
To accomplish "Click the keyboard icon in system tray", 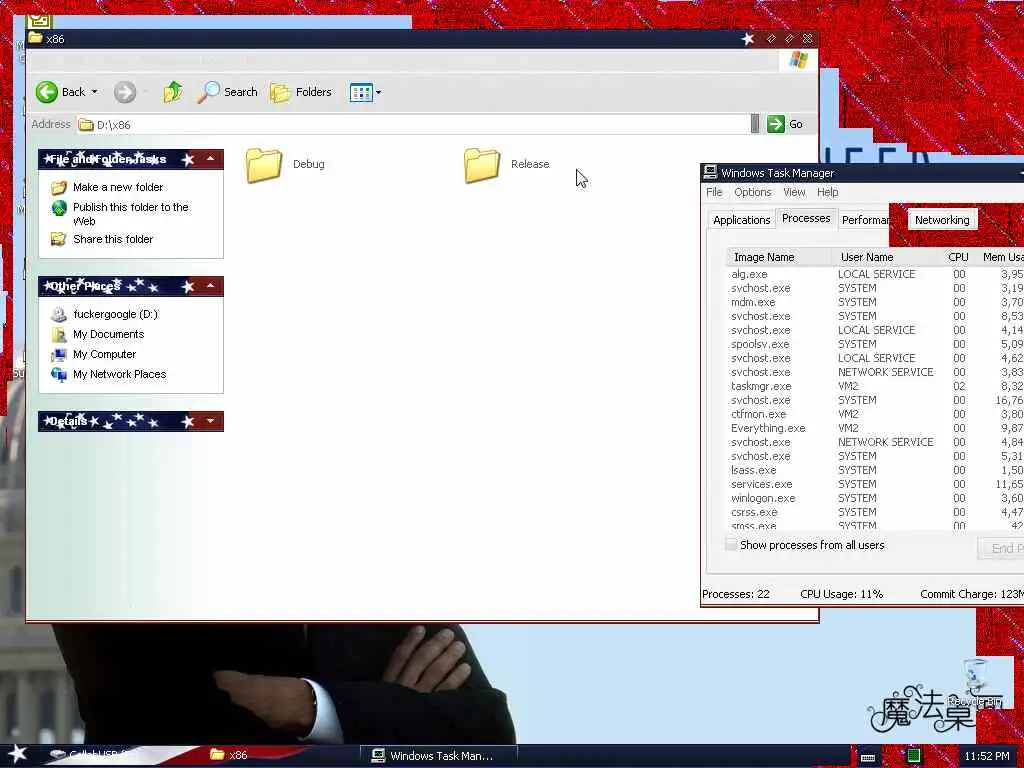I will (868, 757).
